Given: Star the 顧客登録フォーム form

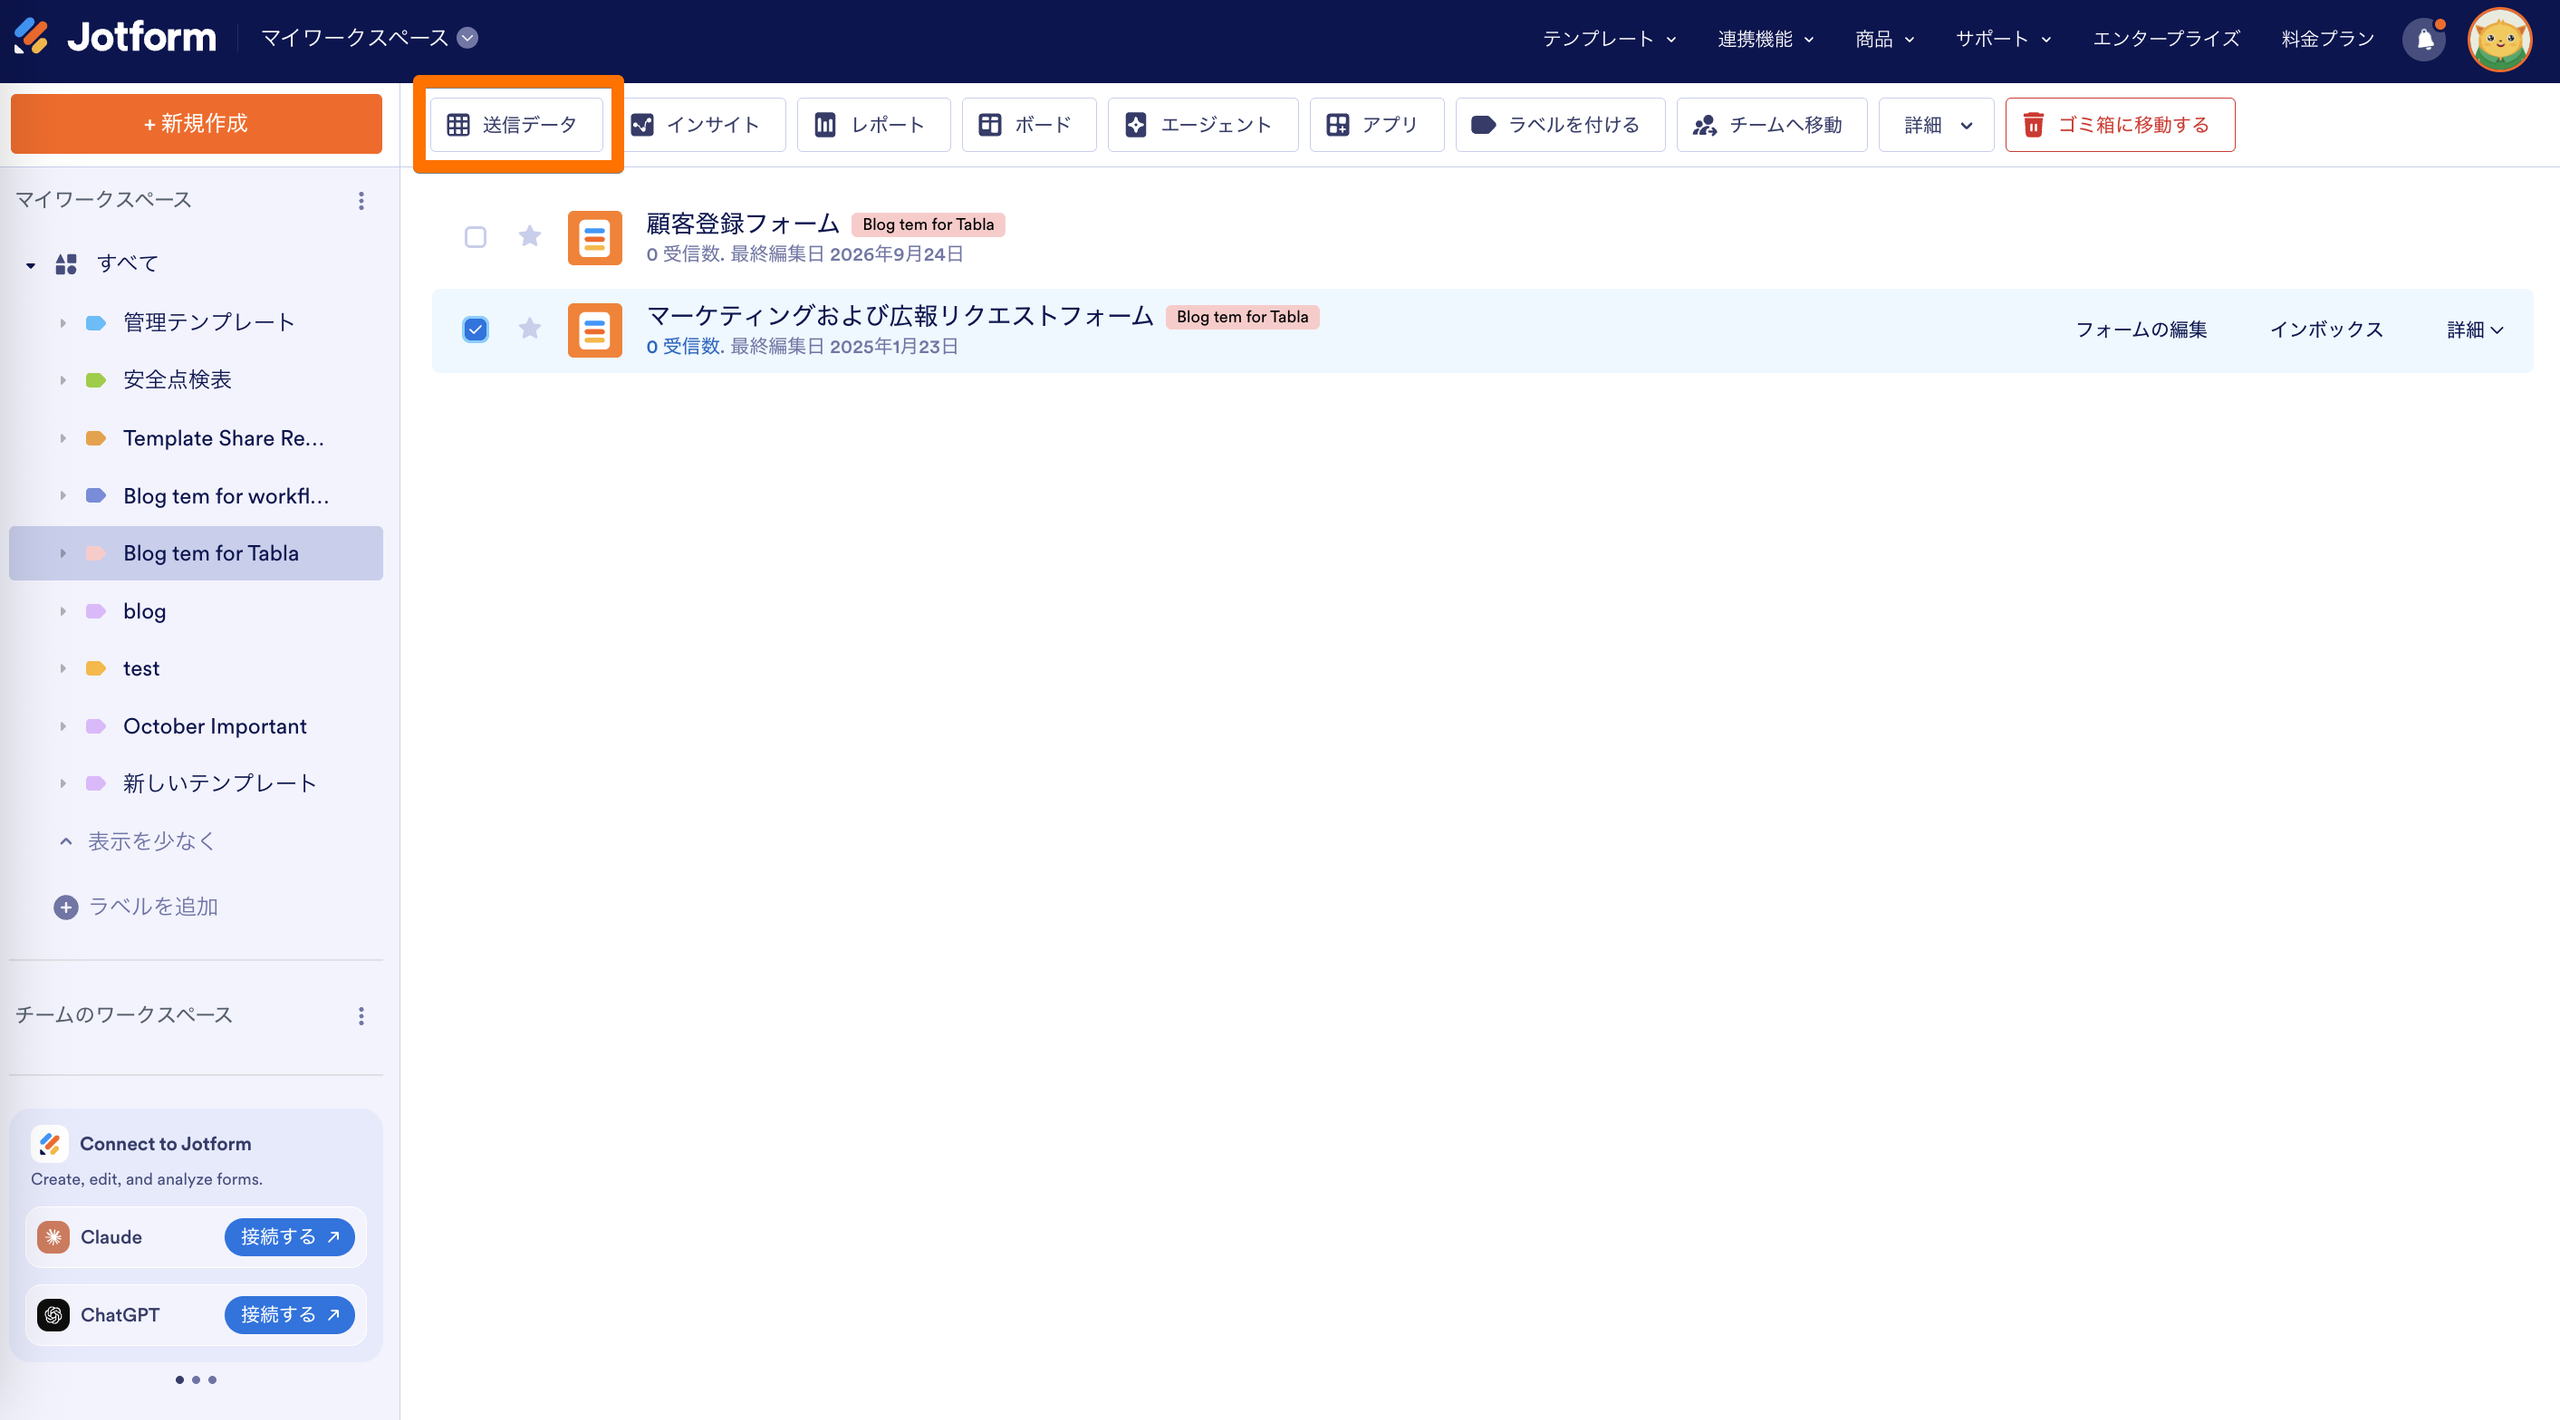Looking at the screenshot, I should pyautogui.click(x=530, y=236).
